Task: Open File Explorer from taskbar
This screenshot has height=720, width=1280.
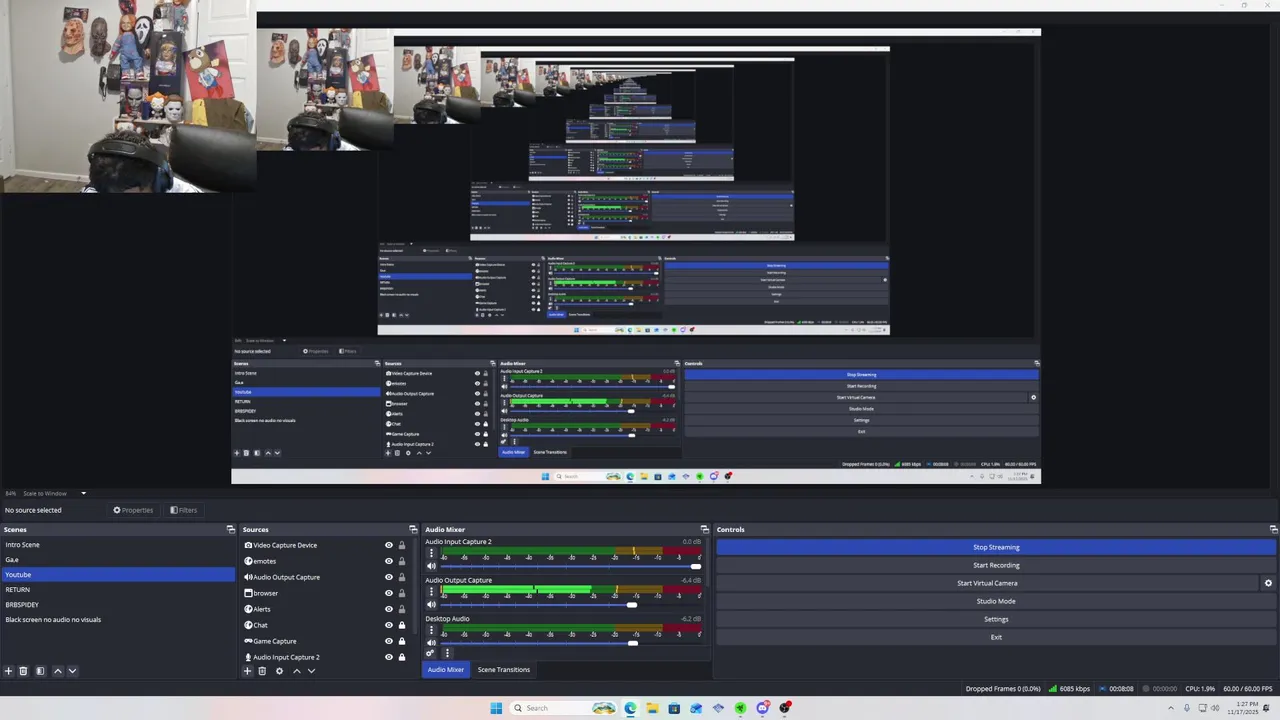Action: [x=652, y=708]
